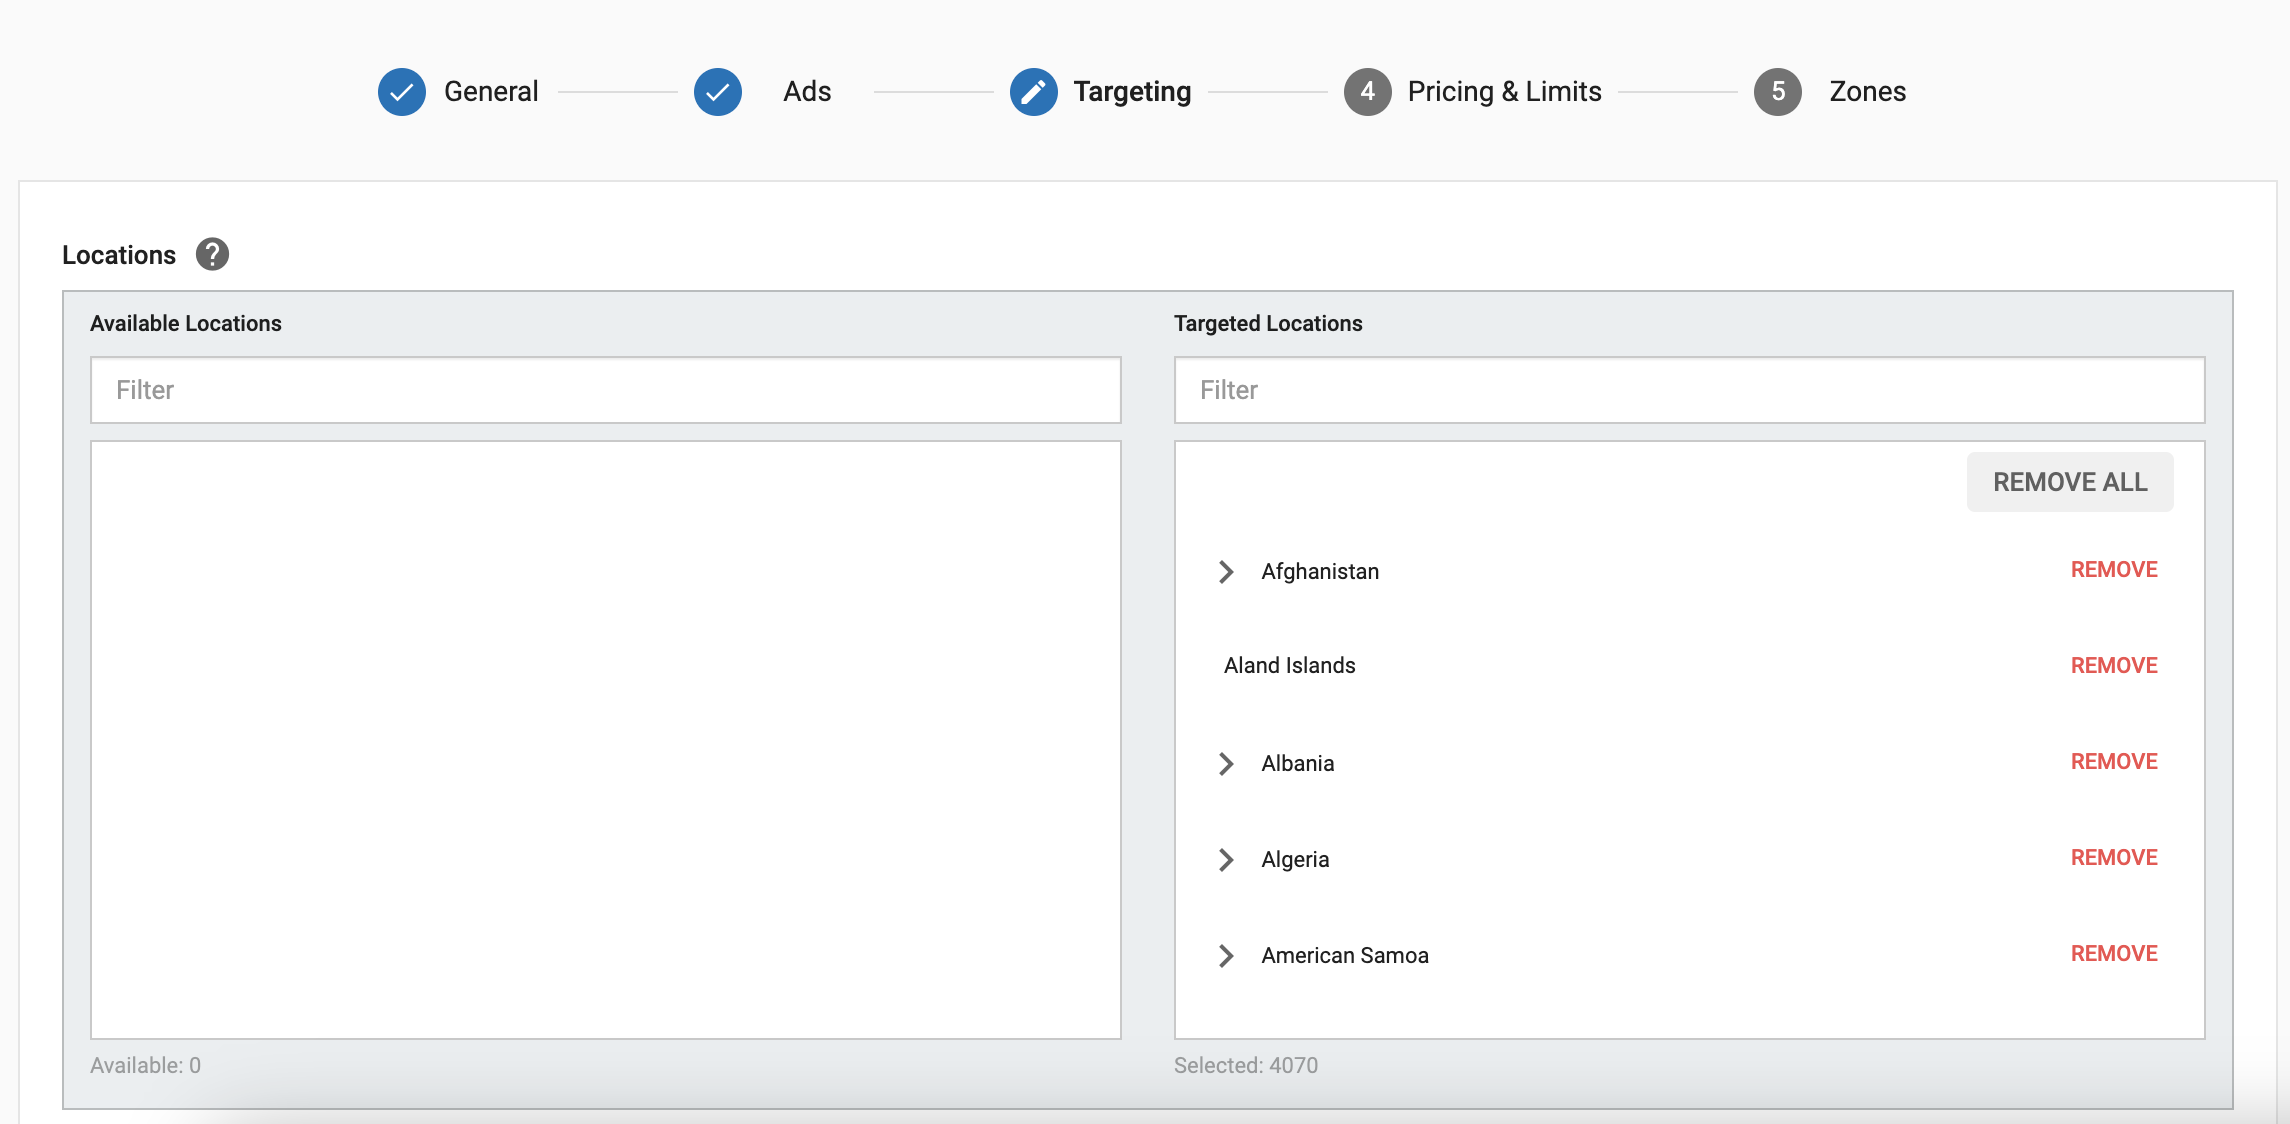This screenshot has width=2290, height=1124.
Task: Click the Targeting pencil edit icon
Action: coord(1033,92)
